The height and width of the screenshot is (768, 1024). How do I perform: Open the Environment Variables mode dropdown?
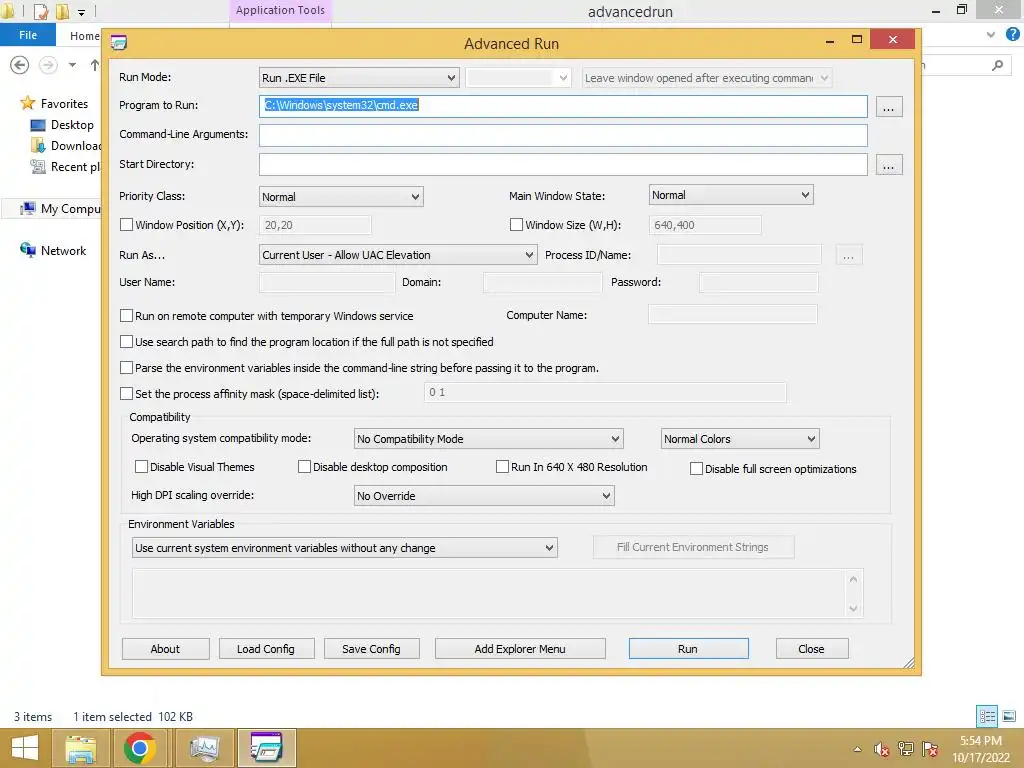(345, 548)
